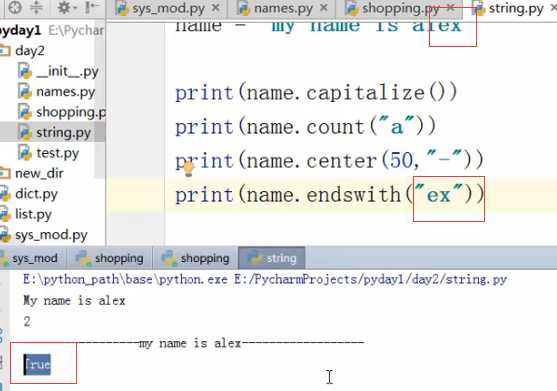Click the highlighted True output in console
Screen dimensions: 557x391
[37, 365]
